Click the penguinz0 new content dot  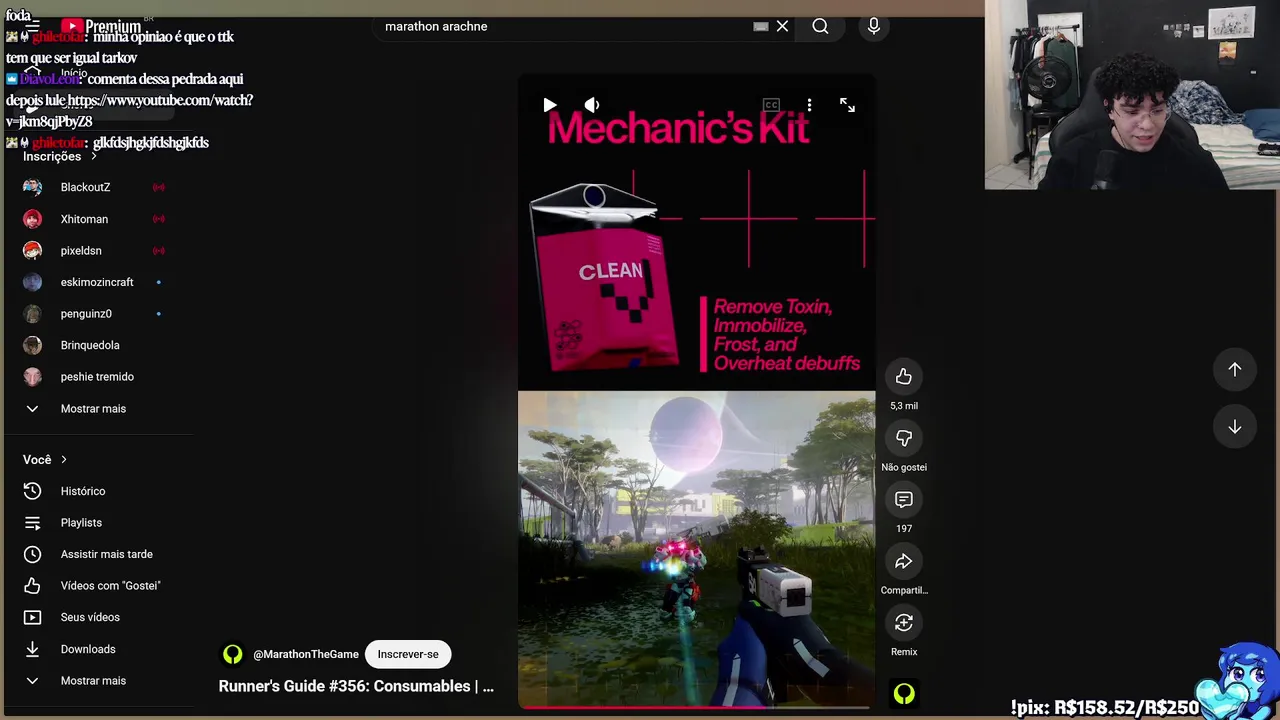coord(158,314)
